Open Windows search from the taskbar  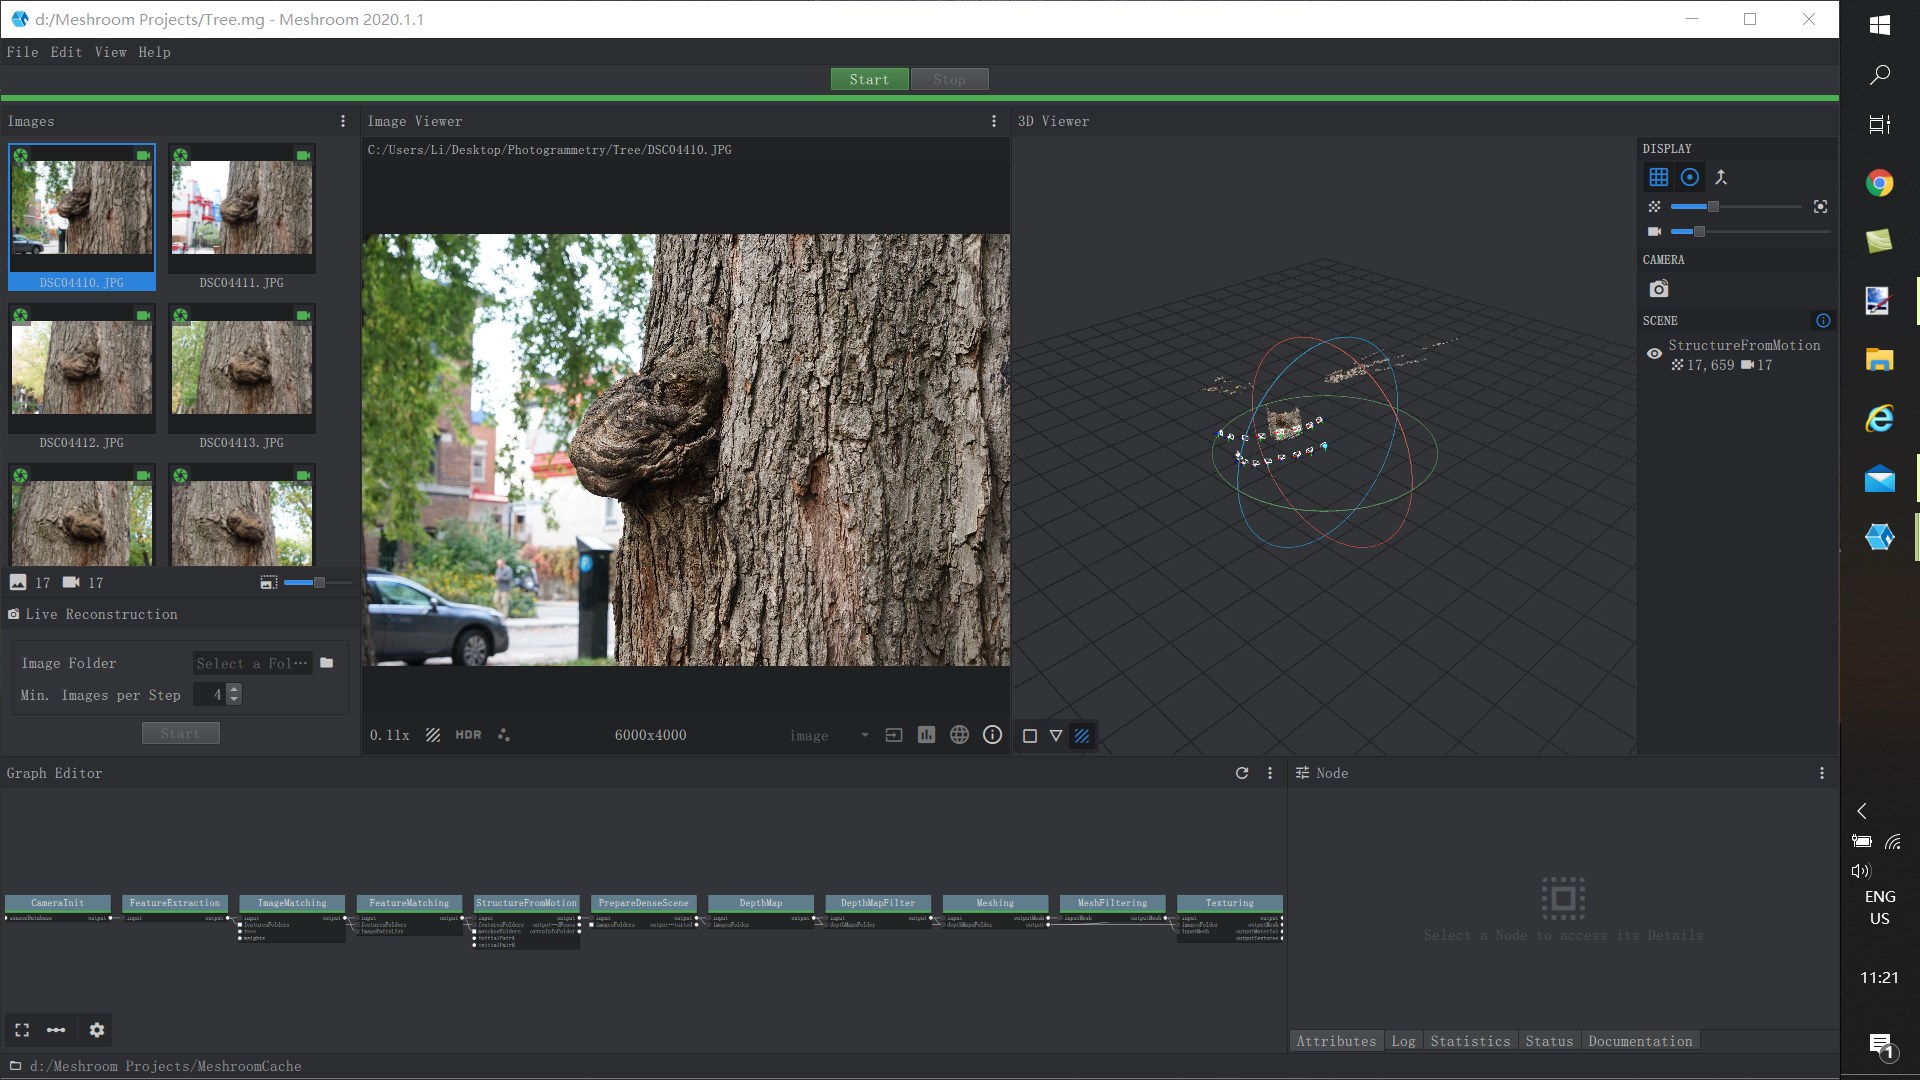tap(1879, 75)
